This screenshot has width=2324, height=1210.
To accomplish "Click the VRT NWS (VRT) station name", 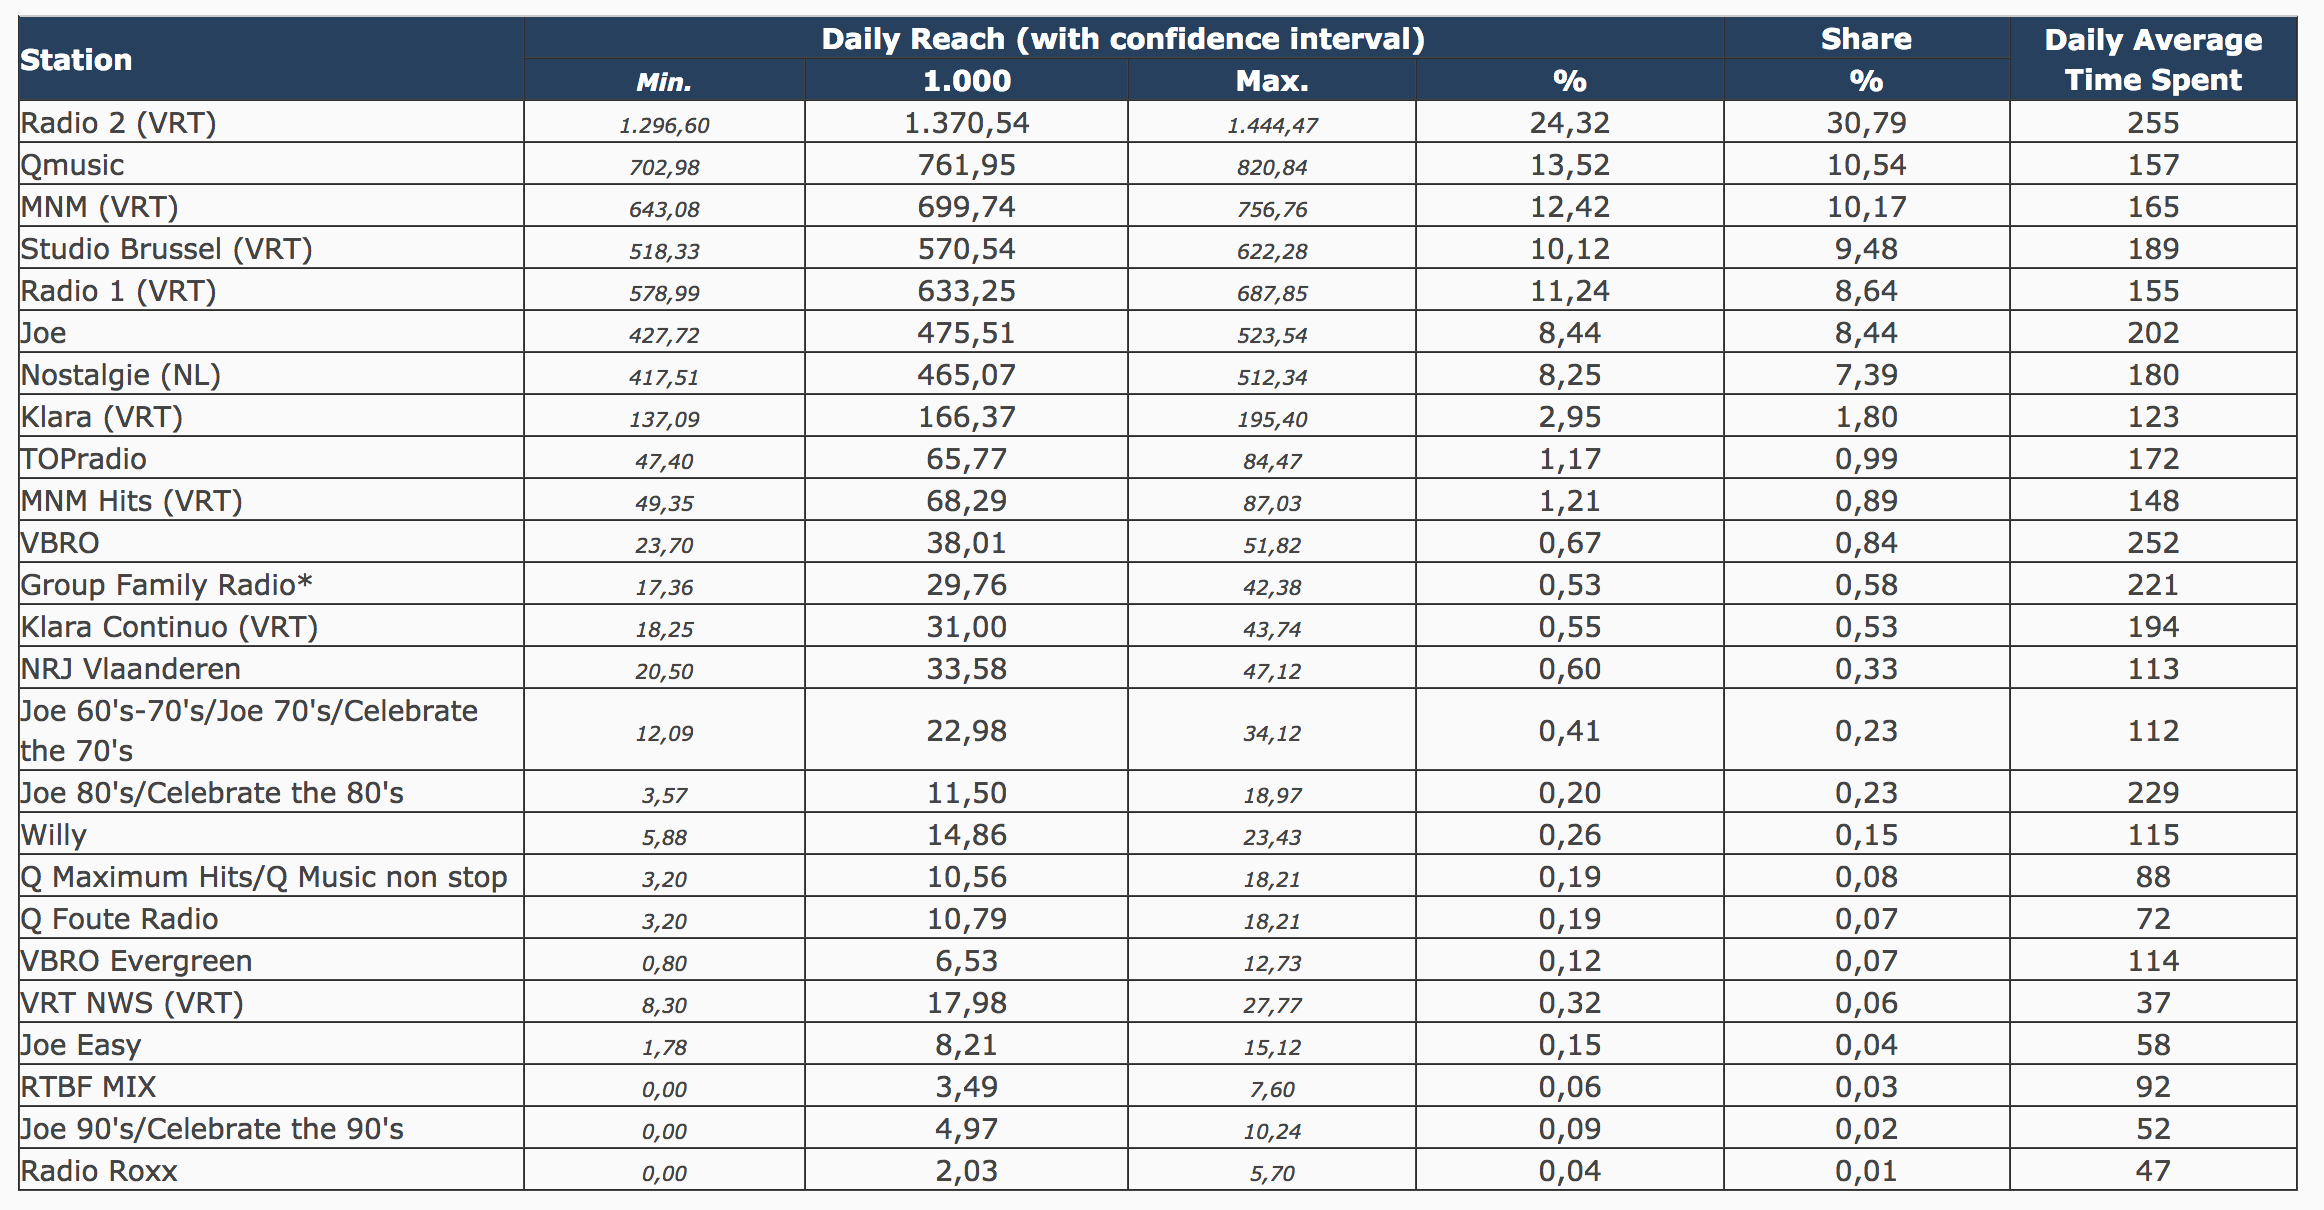I will click(132, 1003).
